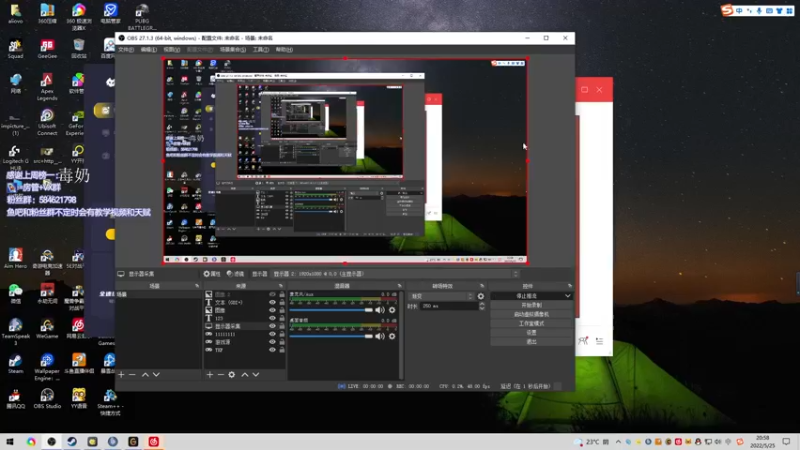Click the 退出 exit button

point(531,342)
